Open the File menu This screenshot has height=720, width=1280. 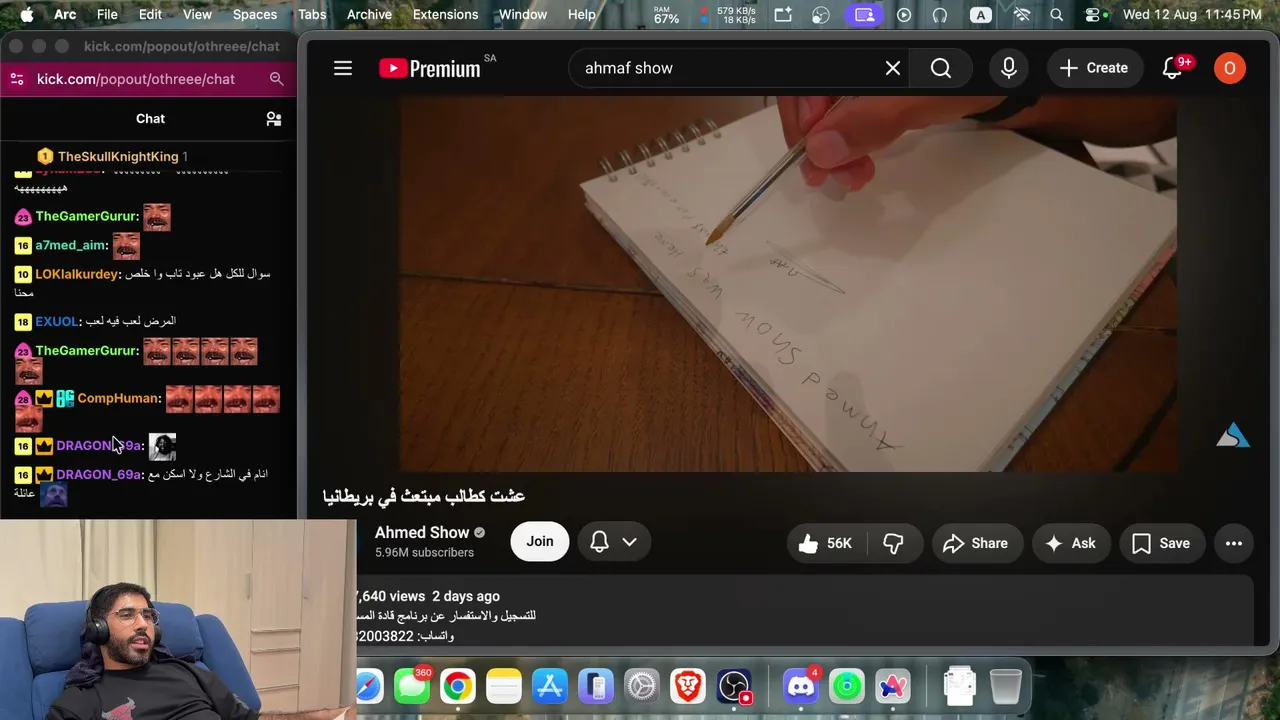pyautogui.click(x=107, y=14)
